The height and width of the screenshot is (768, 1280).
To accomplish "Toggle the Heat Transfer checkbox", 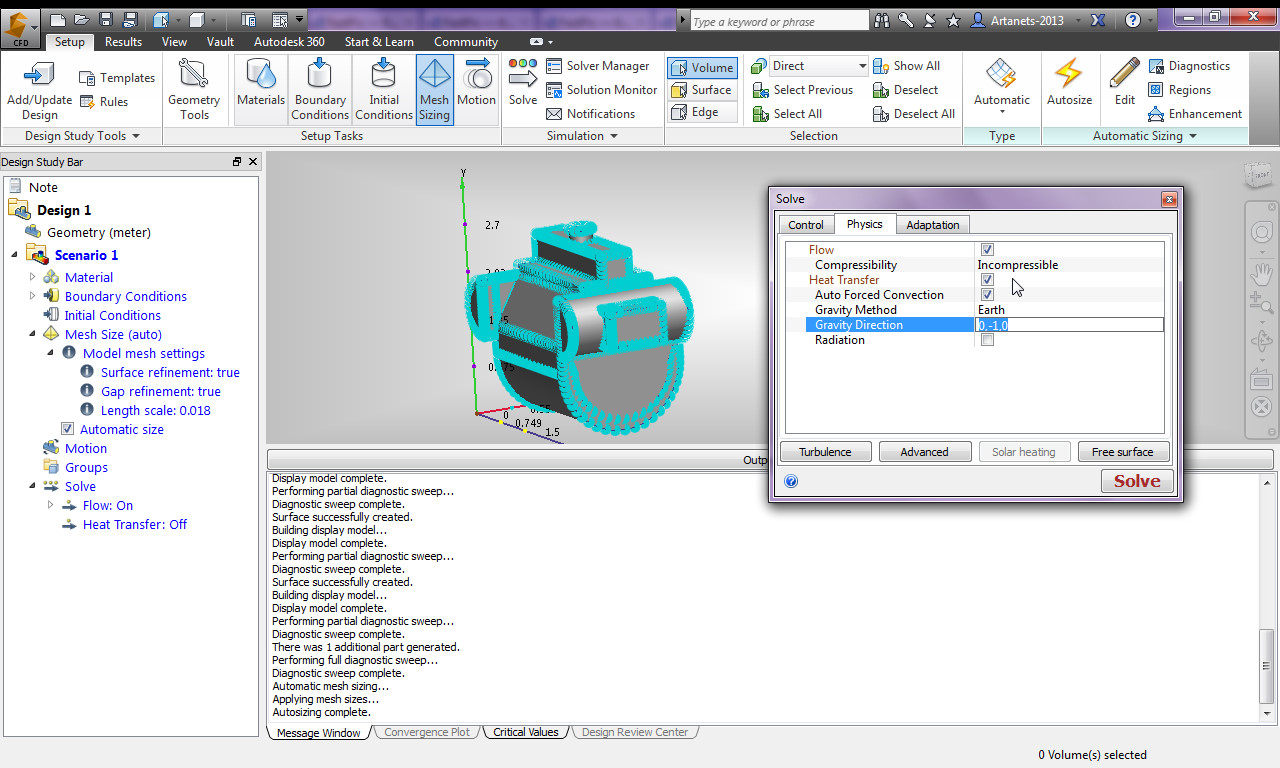I will pyautogui.click(x=987, y=280).
